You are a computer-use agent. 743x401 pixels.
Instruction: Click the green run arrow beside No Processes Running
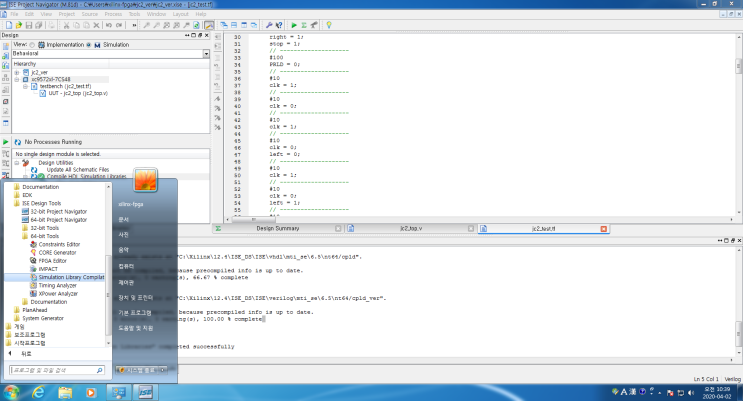6,142
